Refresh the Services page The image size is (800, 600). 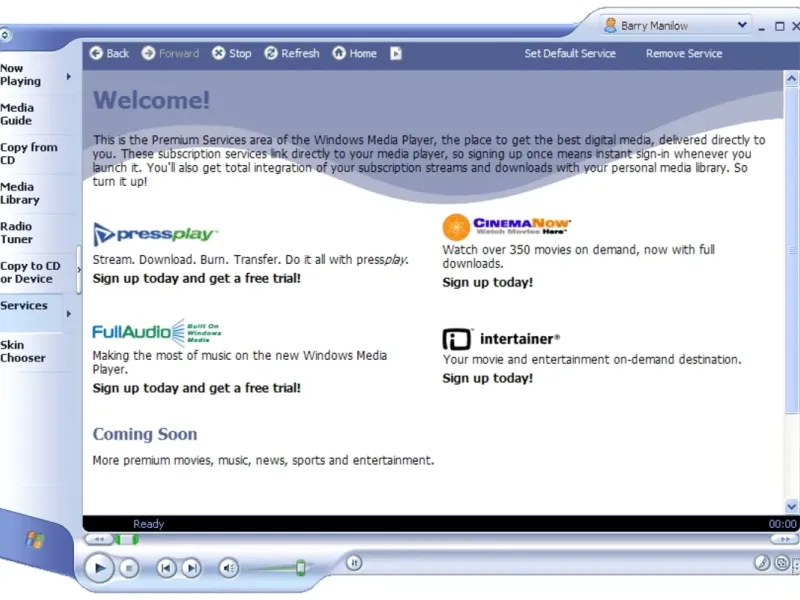pyautogui.click(x=292, y=53)
